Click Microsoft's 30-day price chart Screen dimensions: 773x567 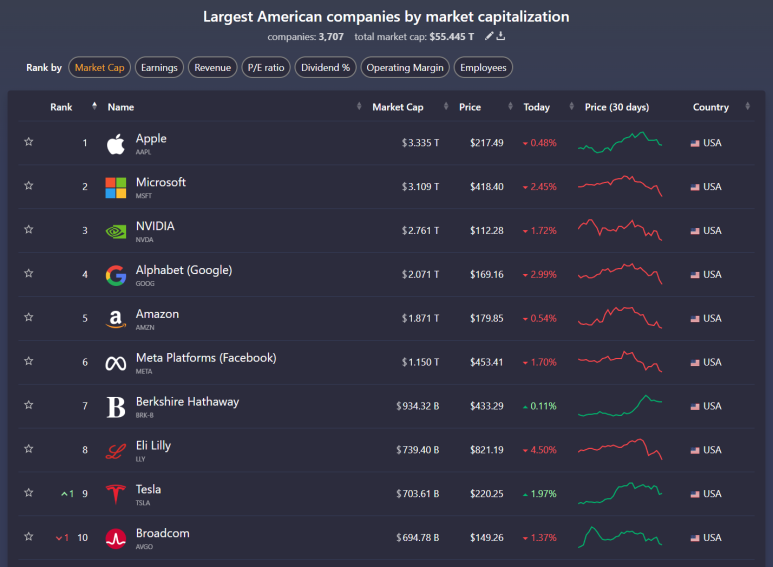(x=620, y=186)
